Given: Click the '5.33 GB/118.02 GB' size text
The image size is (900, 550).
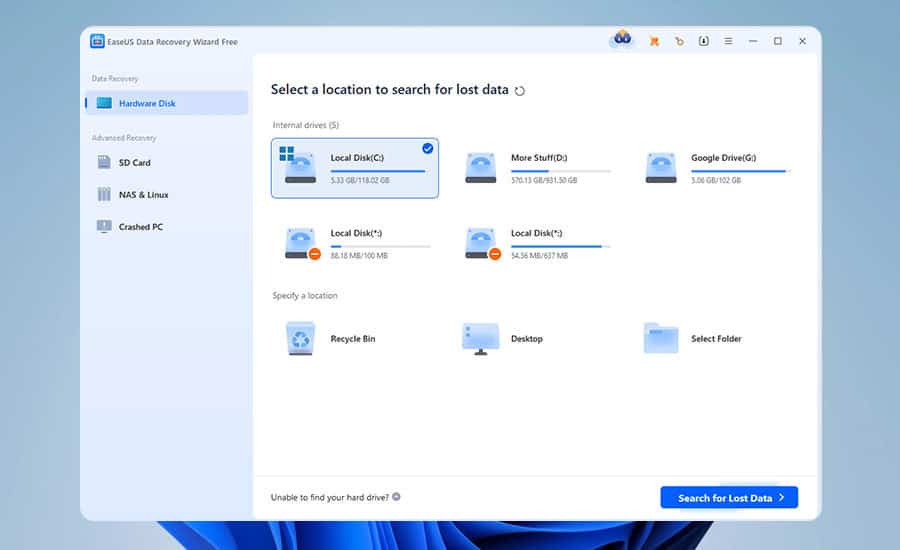Looking at the screenshot, I should click(360, 180).
